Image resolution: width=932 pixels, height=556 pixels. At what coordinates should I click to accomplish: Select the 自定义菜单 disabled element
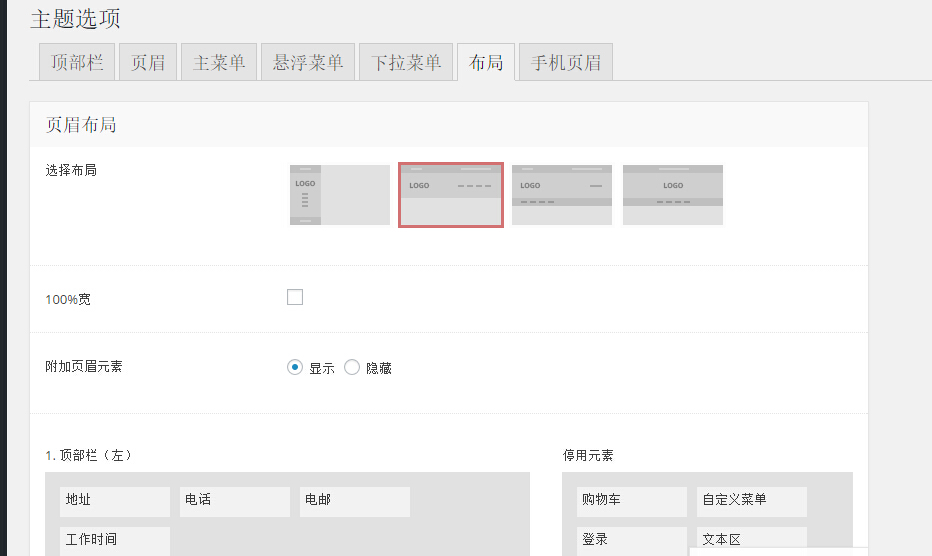click(751, 501)
